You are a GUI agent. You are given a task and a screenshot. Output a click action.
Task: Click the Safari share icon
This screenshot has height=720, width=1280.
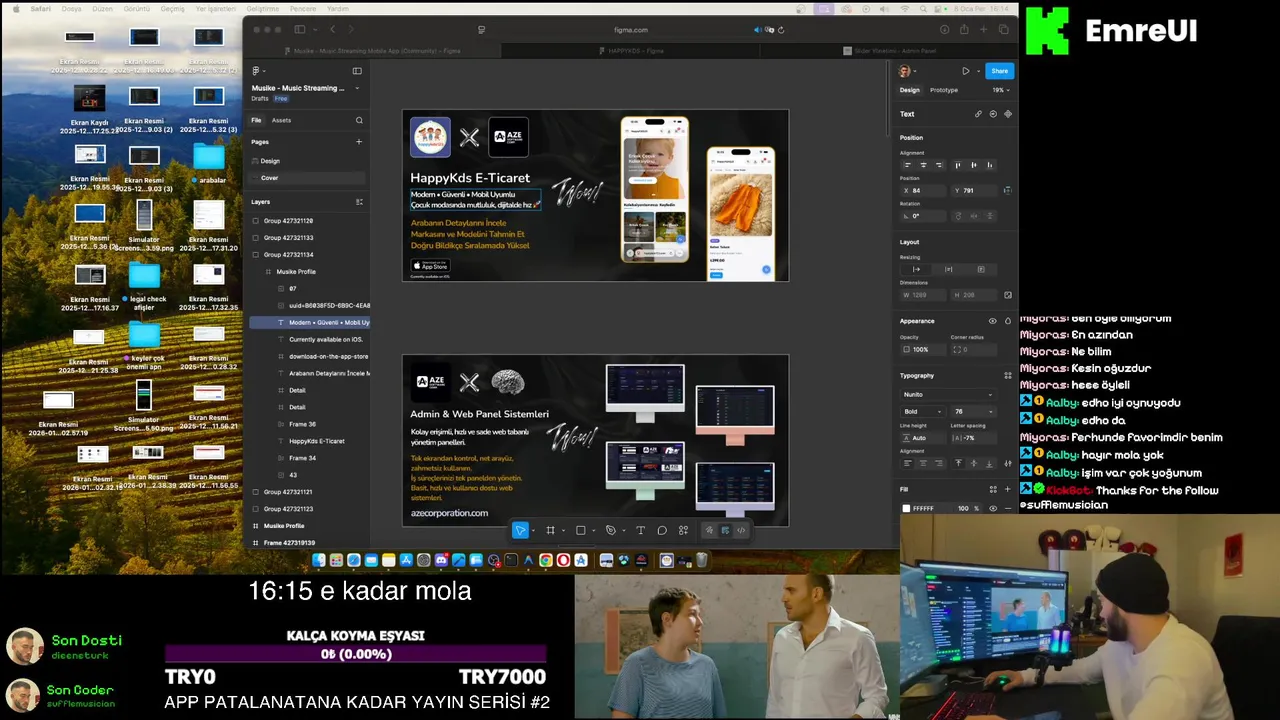click(x=964, y=30)
